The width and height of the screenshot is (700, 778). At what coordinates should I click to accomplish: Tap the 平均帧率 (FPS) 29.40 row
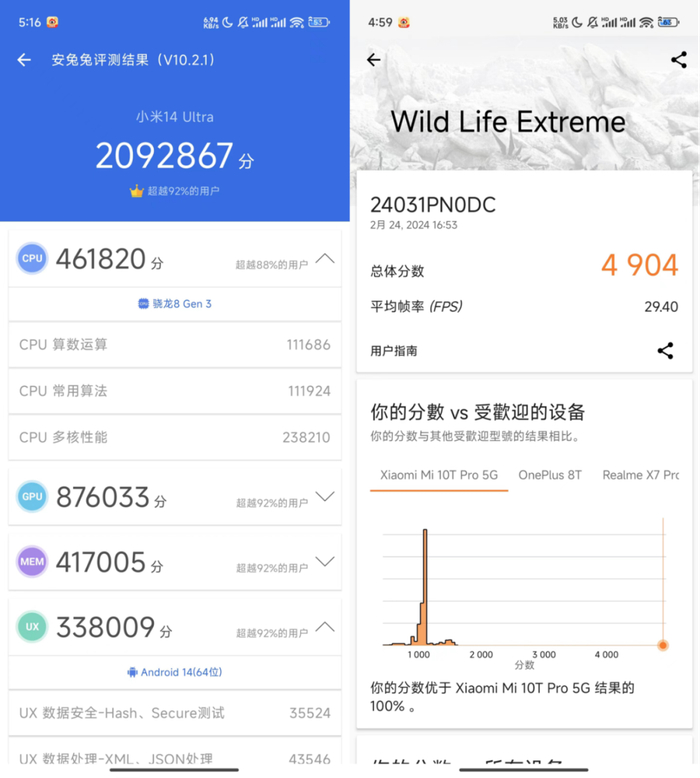524,307
